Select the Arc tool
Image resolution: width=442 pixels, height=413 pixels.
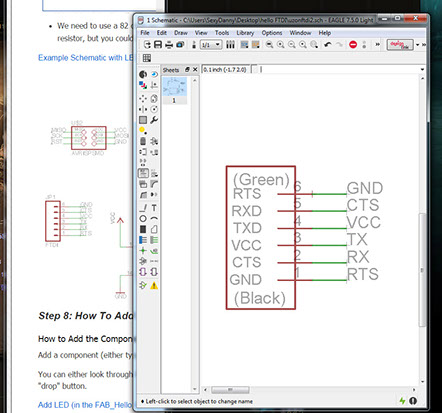click(x=154, y=219)
